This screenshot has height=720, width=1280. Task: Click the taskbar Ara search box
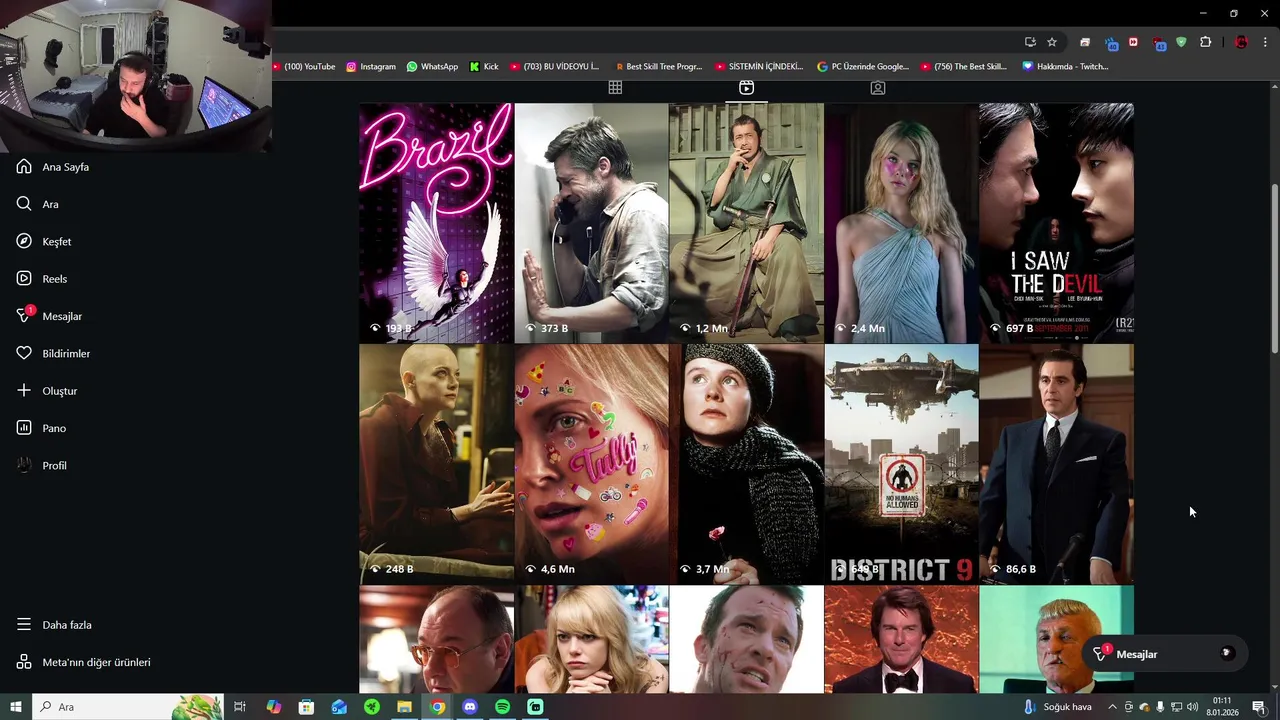click(x=127, y=707)
